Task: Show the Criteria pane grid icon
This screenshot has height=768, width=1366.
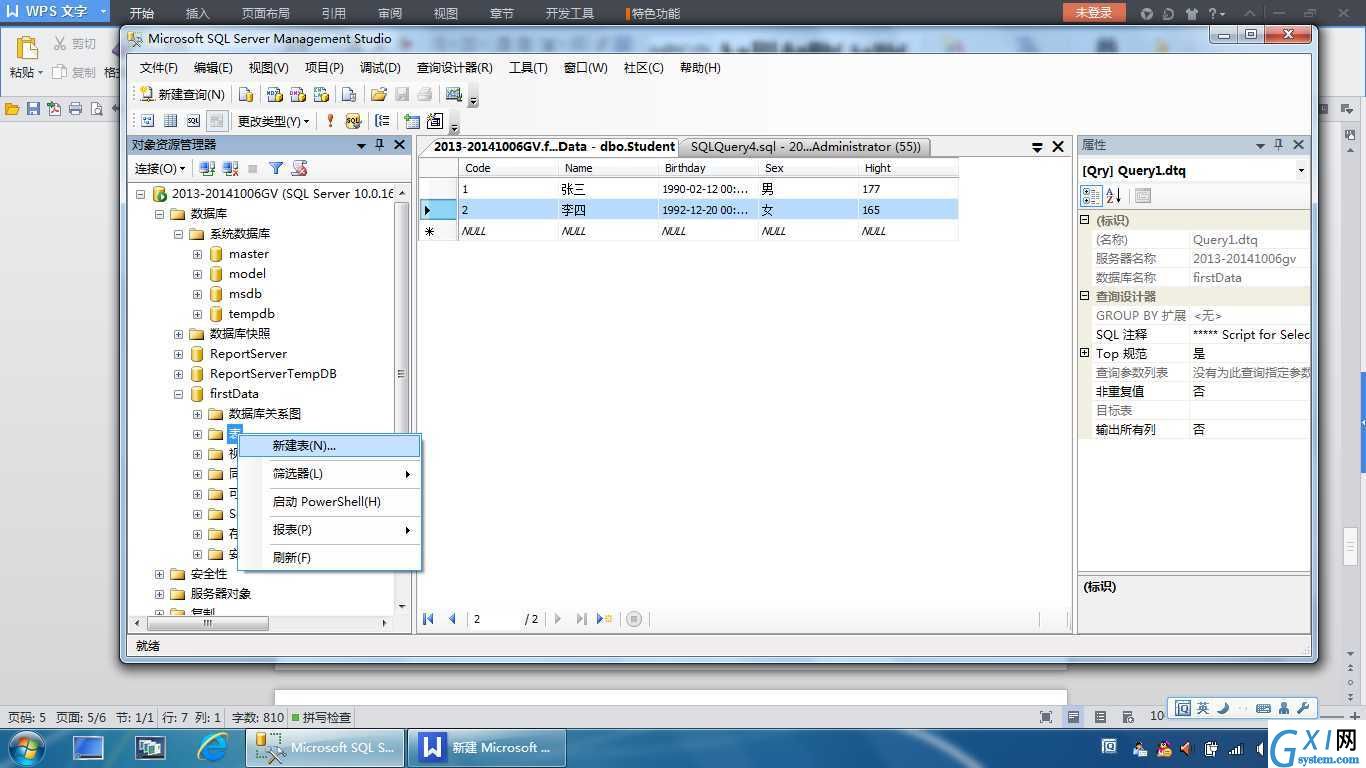Action: (x=170, y=121)
